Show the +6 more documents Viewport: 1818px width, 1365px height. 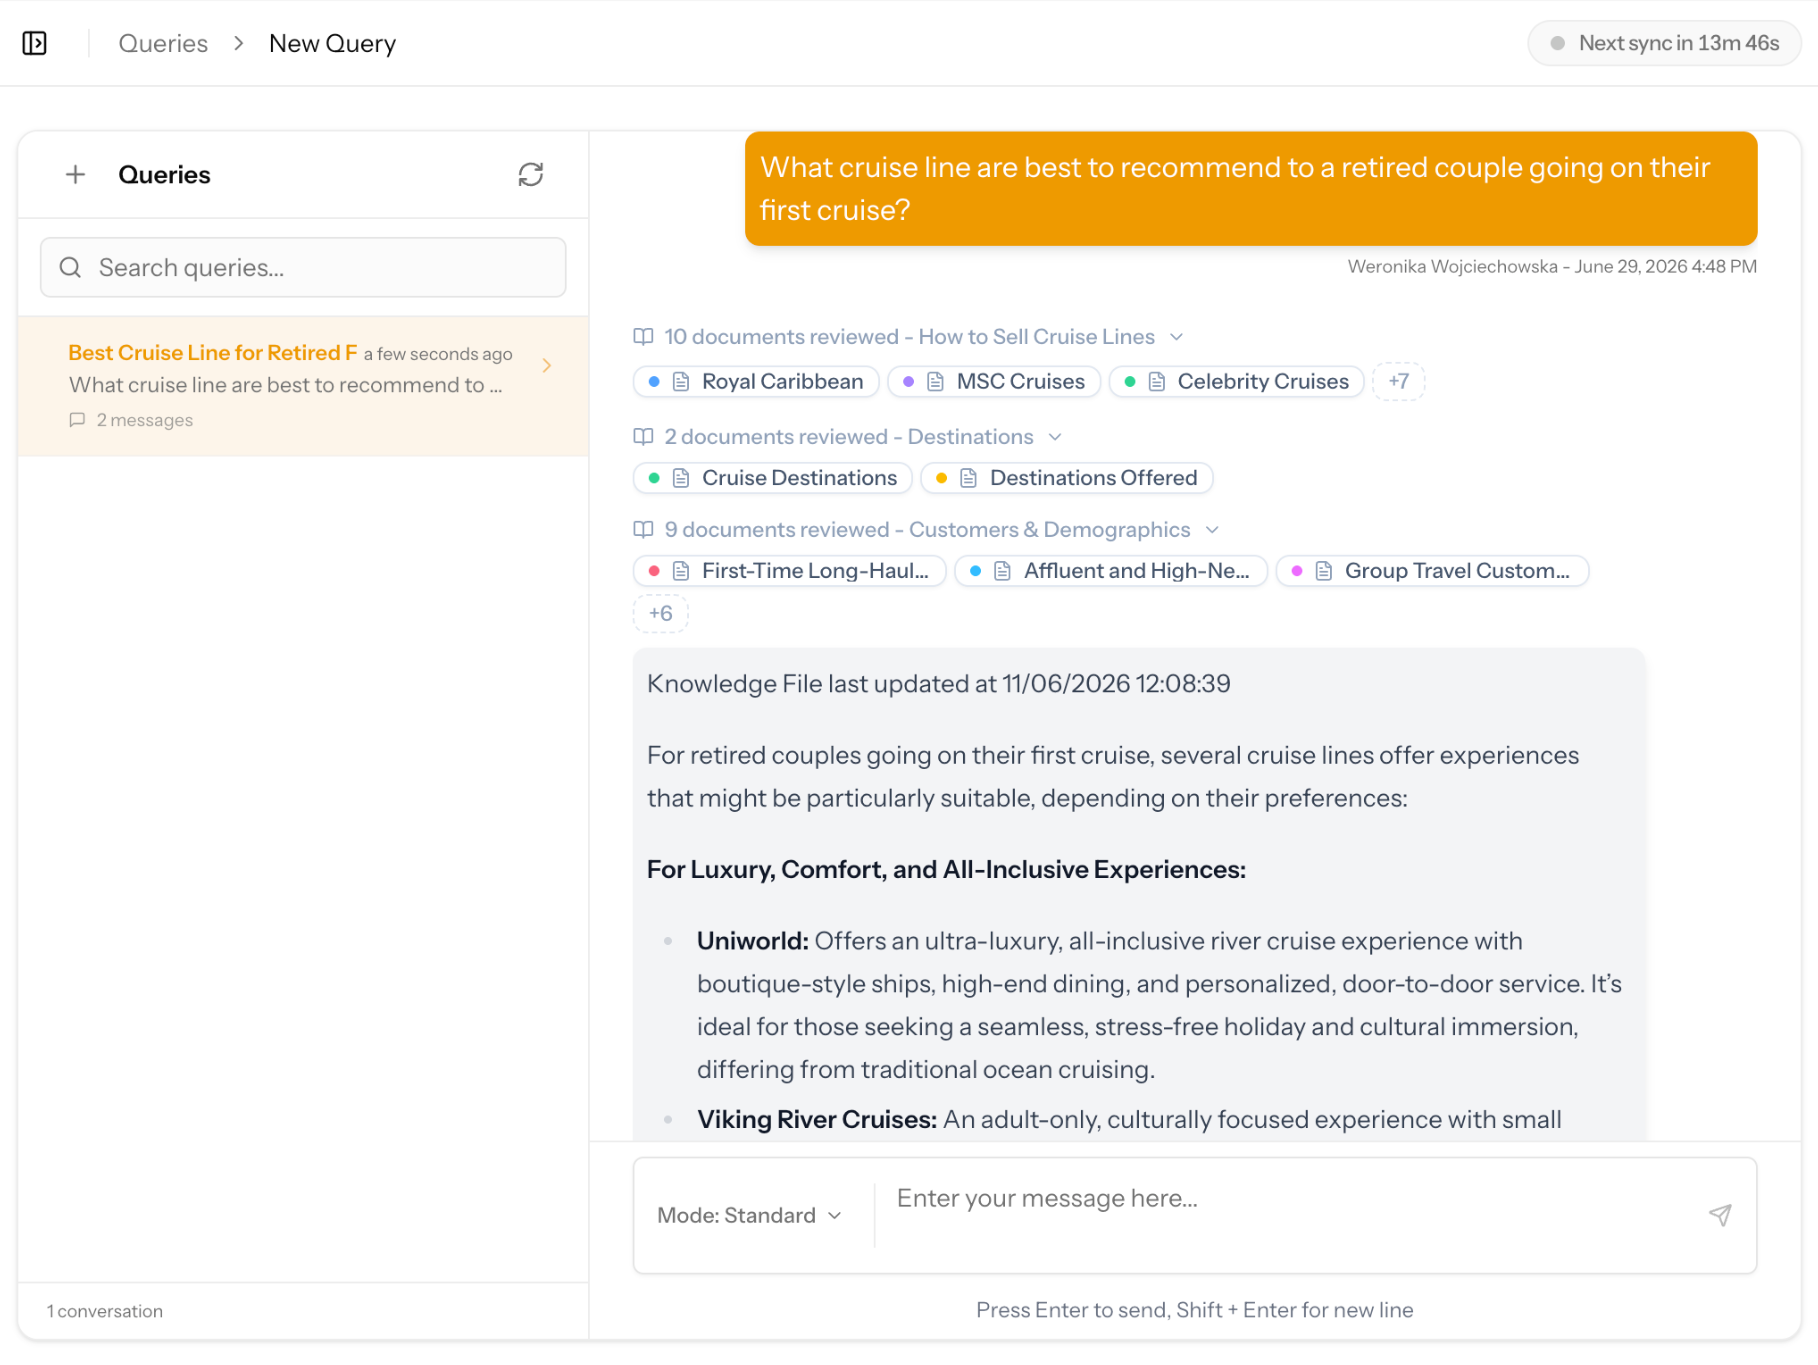661,614
